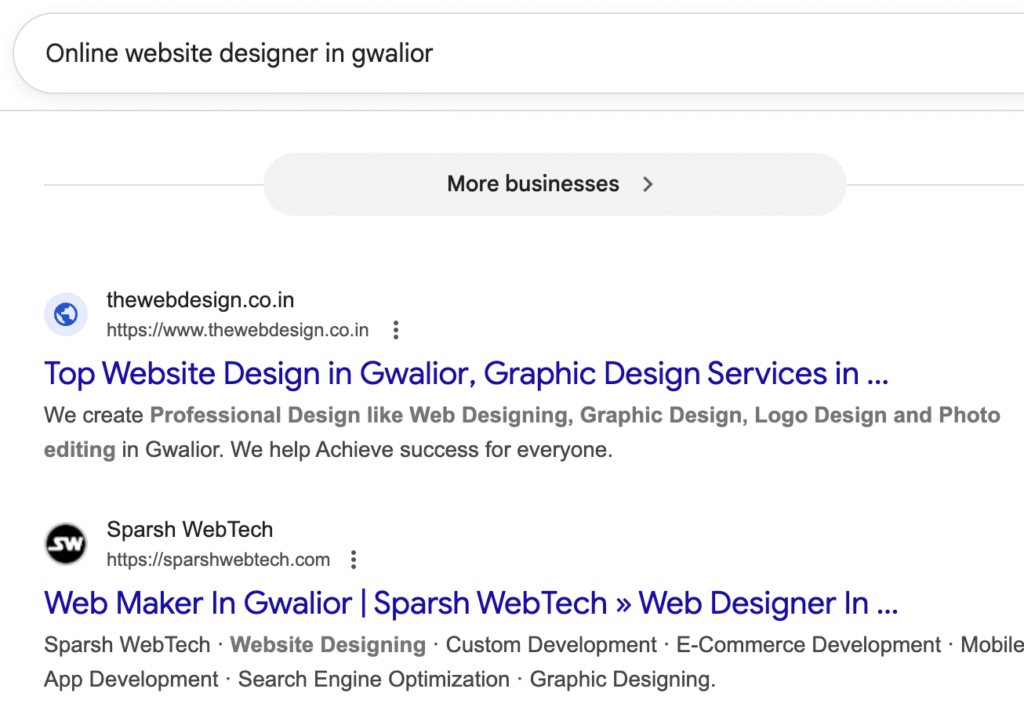The width and height of the screenshot is (1024, 707).
Task: Click the thewebdesign.co.in site name
Action: click(x=200, y=300)
